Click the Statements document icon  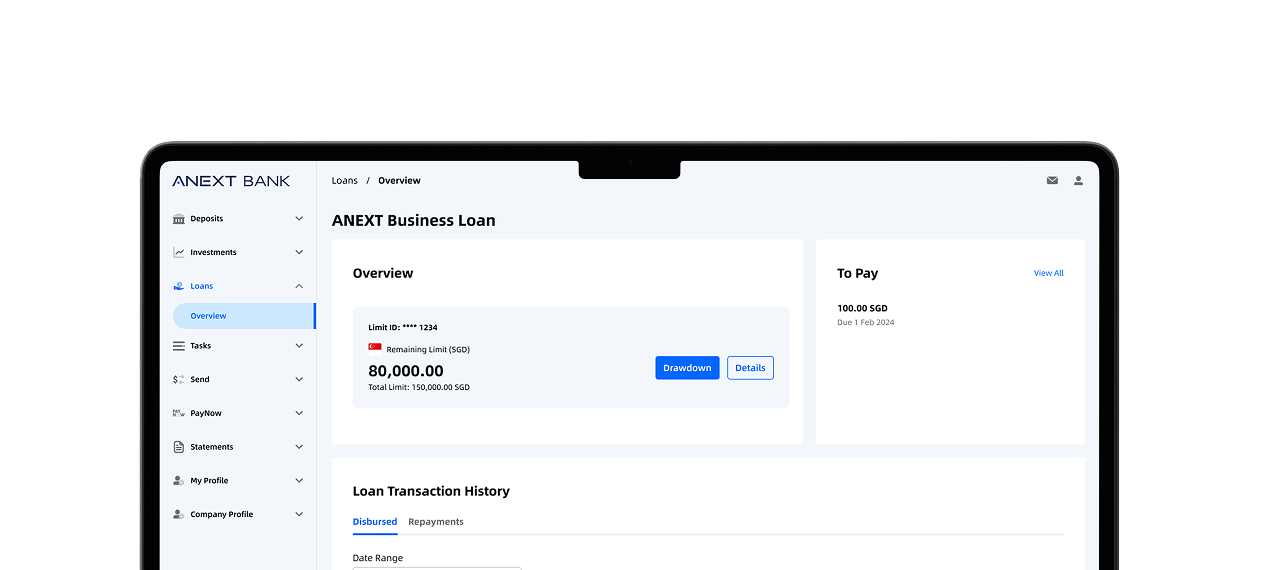point(179,447)
